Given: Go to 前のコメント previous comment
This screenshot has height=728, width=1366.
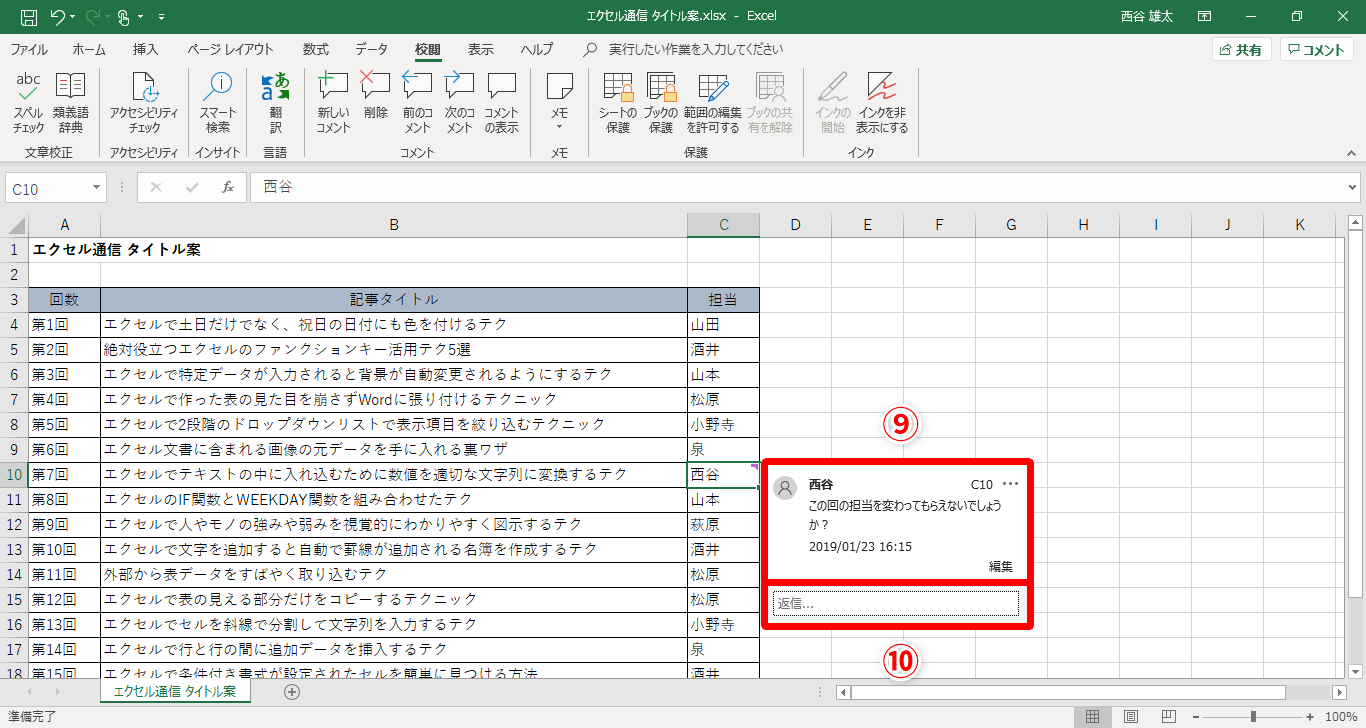Looking at the screenshot, I should coord(417,103).
